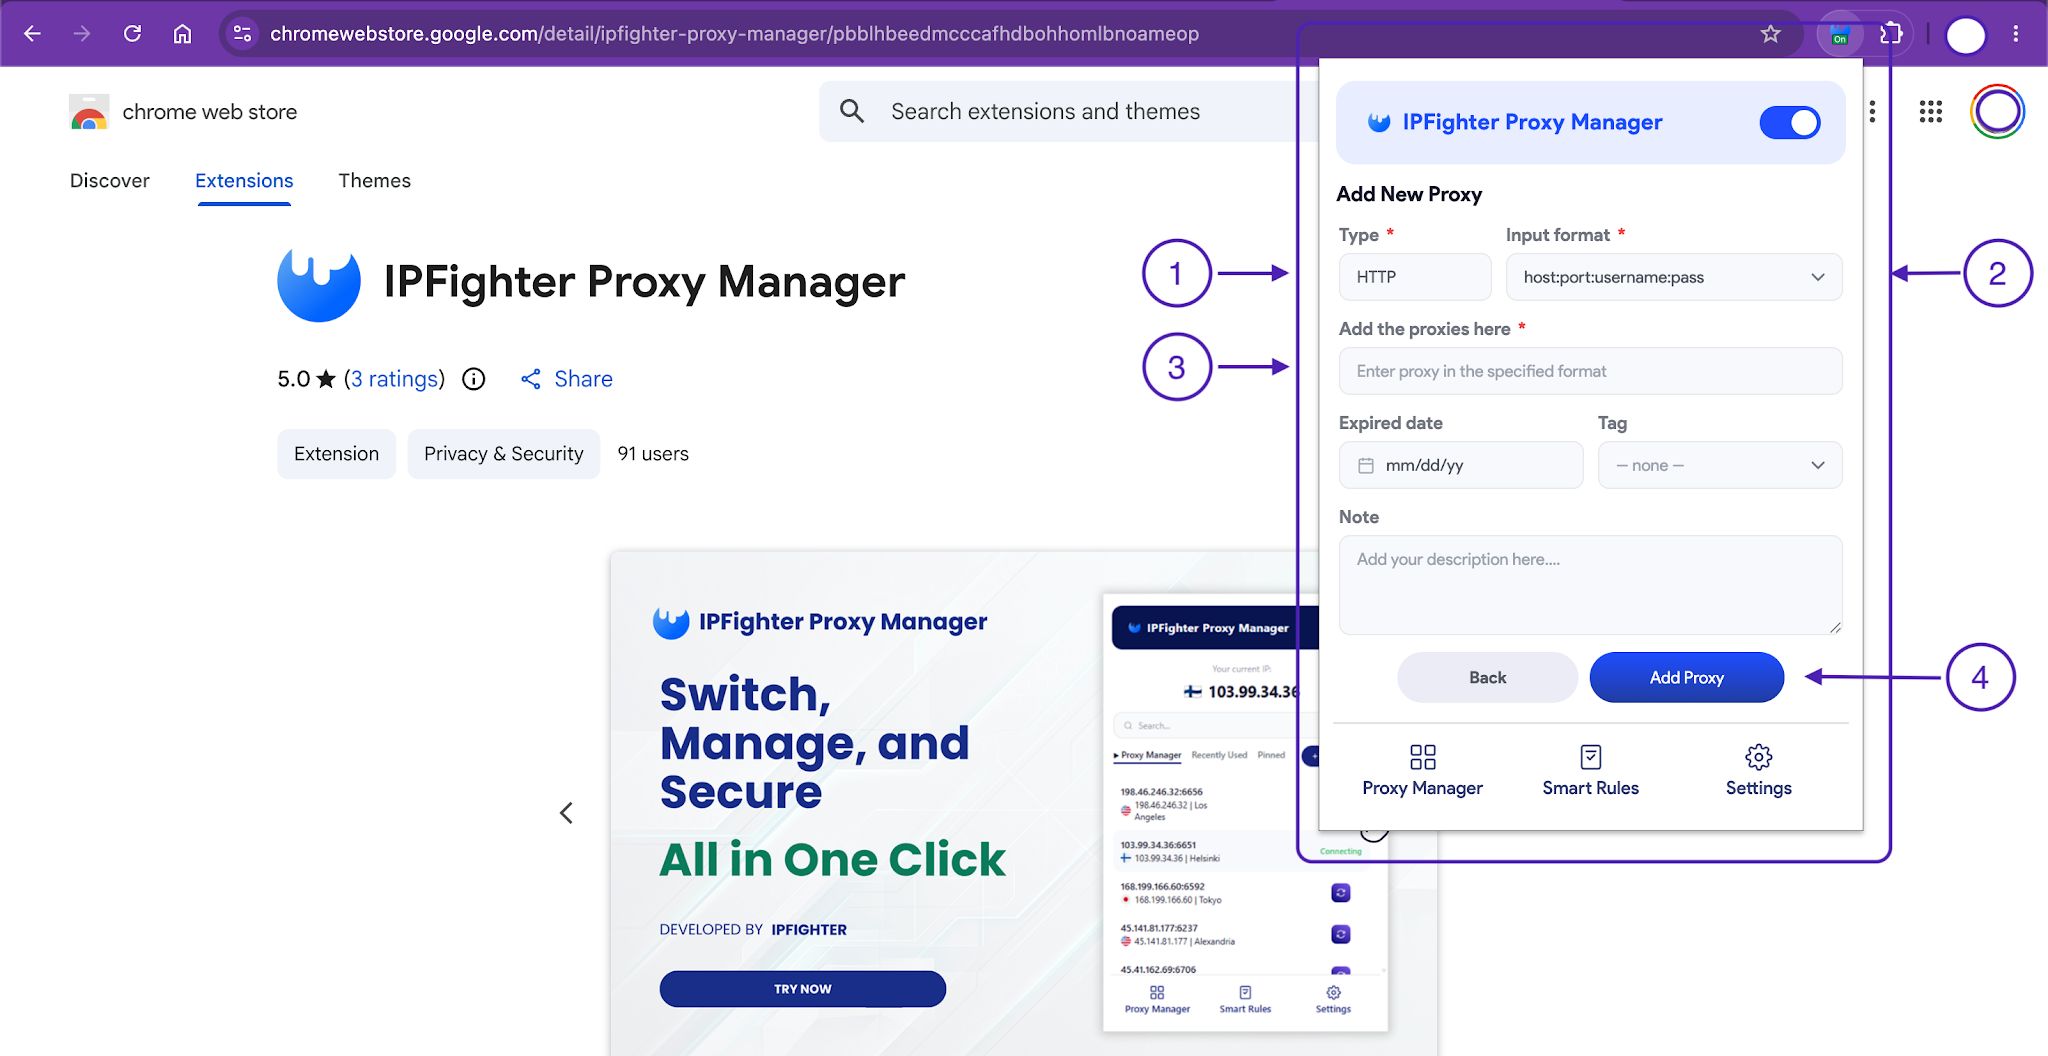Click the '91 users' text

click(x=653, y=454)
